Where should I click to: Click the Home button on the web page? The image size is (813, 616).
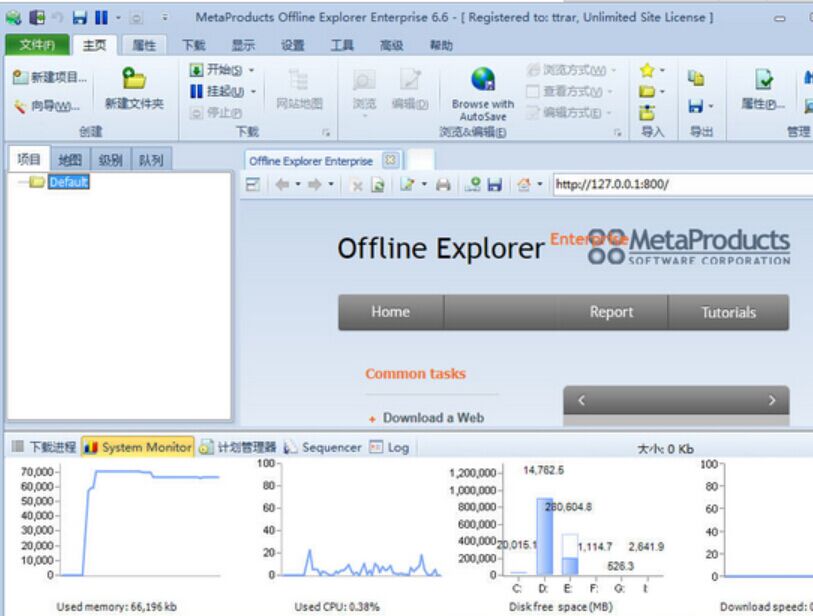click(391, 312)
